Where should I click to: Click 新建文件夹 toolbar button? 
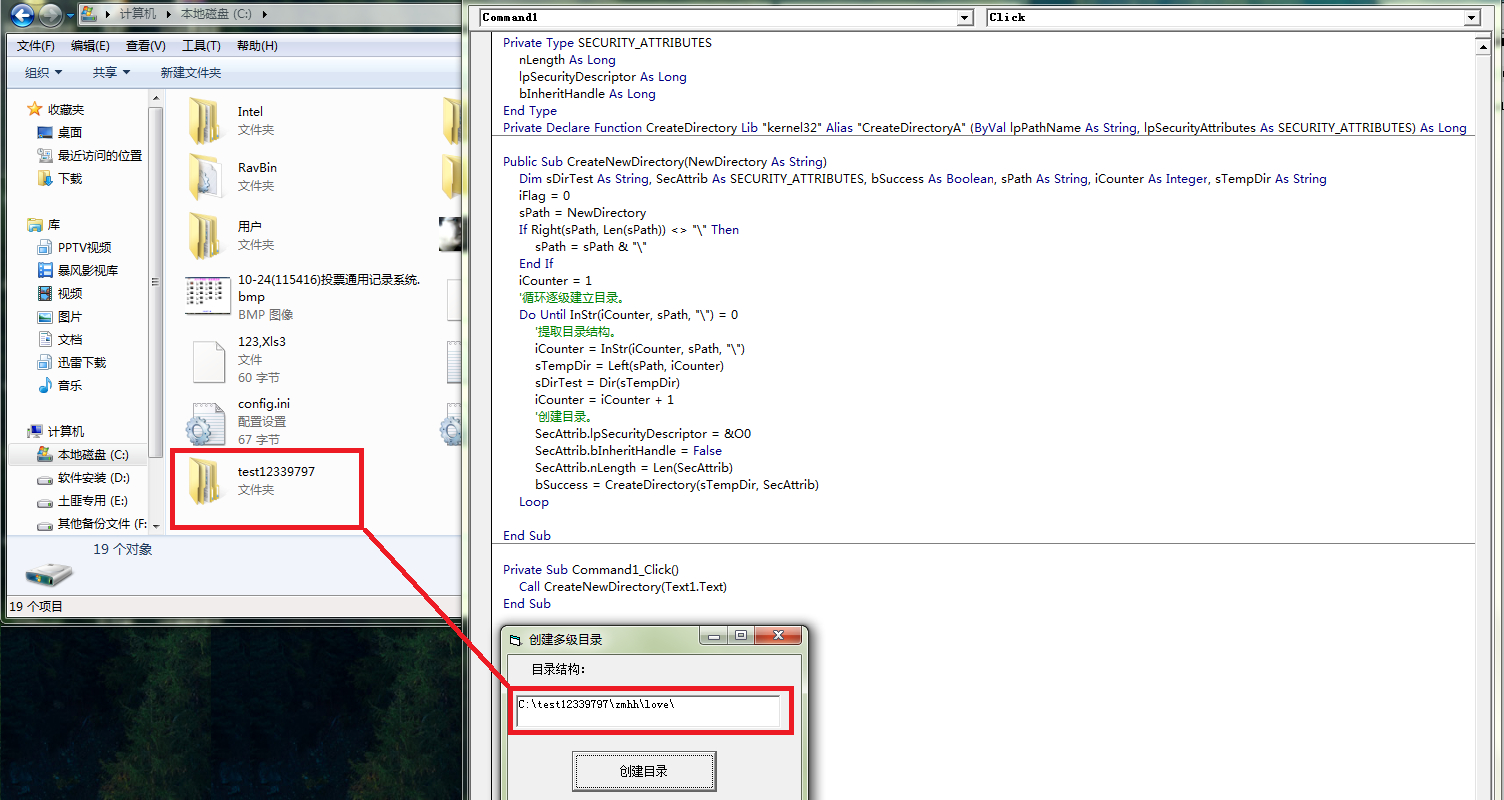[x=191, y=72]
